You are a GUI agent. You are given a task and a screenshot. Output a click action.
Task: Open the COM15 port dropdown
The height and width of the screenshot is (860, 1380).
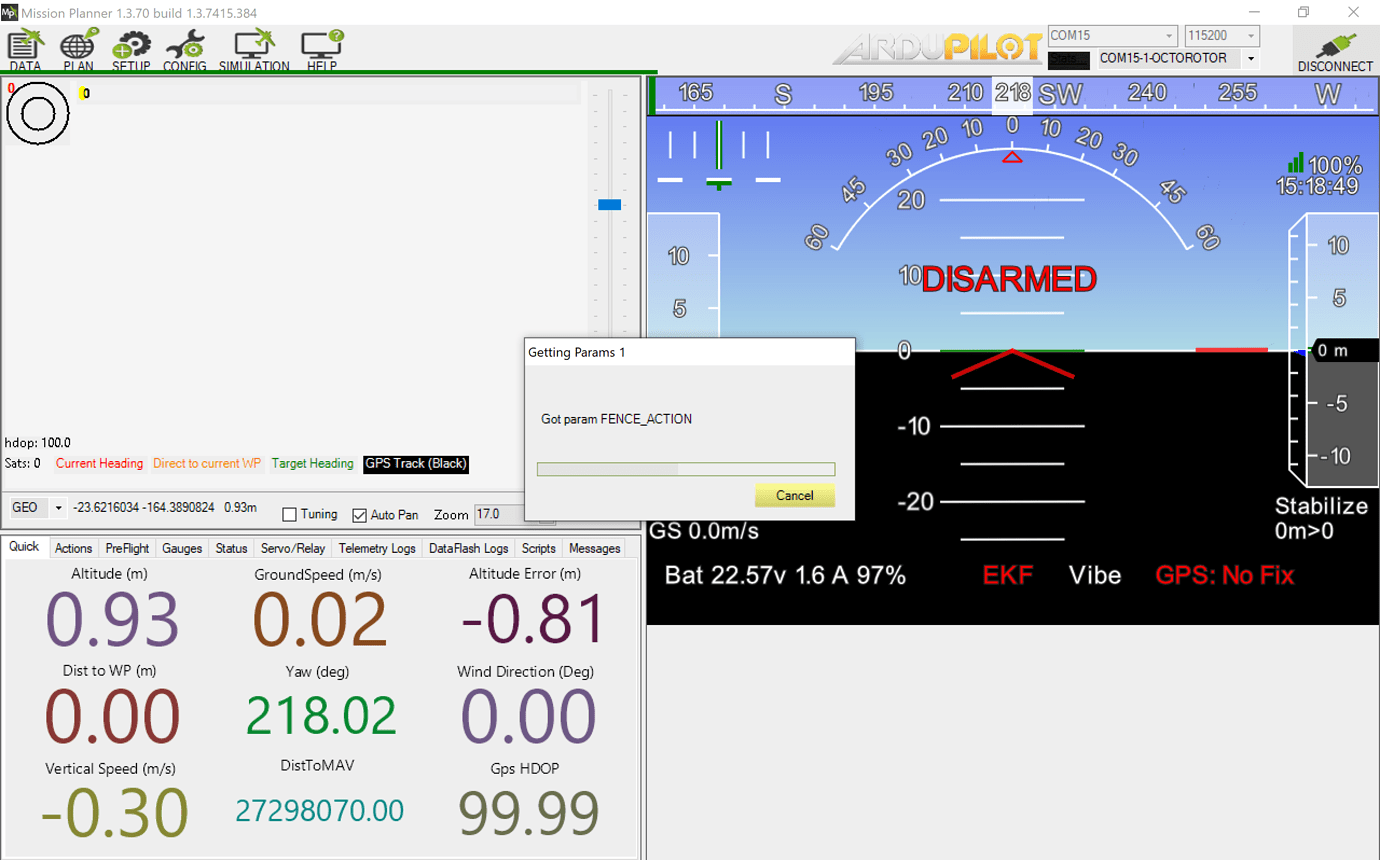coord(1168,36)
